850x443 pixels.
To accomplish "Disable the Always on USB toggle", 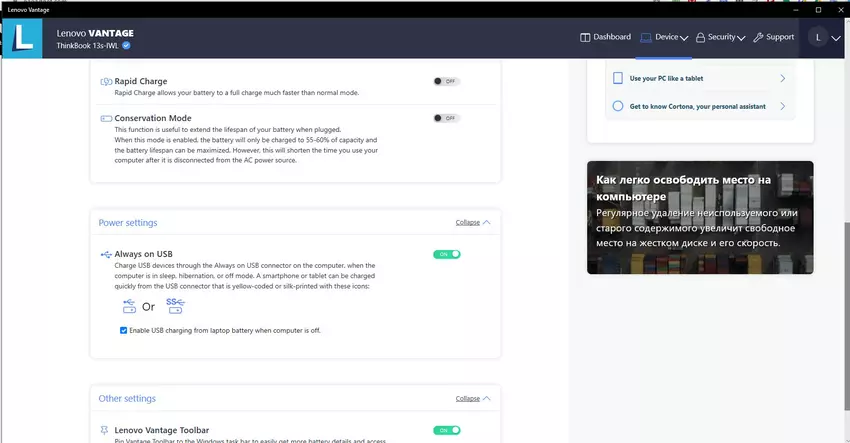I will coord(446,254).
